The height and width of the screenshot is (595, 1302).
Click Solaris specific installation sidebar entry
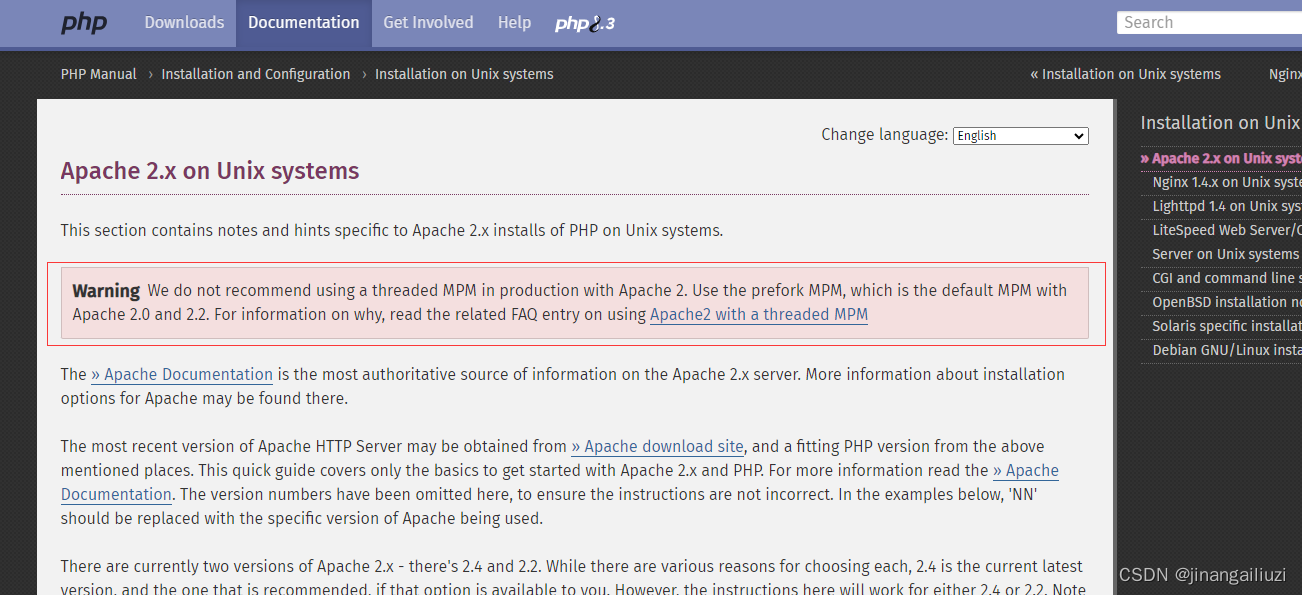1226,325
